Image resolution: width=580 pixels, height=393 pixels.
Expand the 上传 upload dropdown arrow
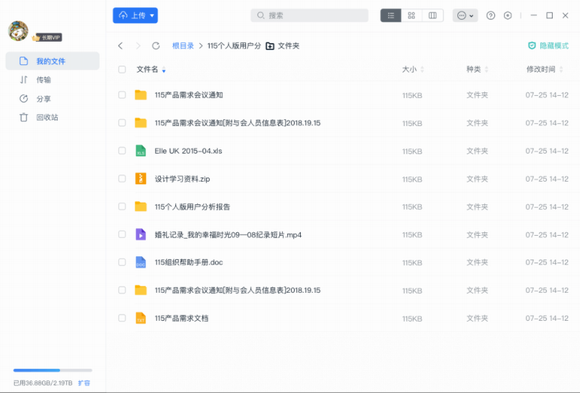click(152, 16)
